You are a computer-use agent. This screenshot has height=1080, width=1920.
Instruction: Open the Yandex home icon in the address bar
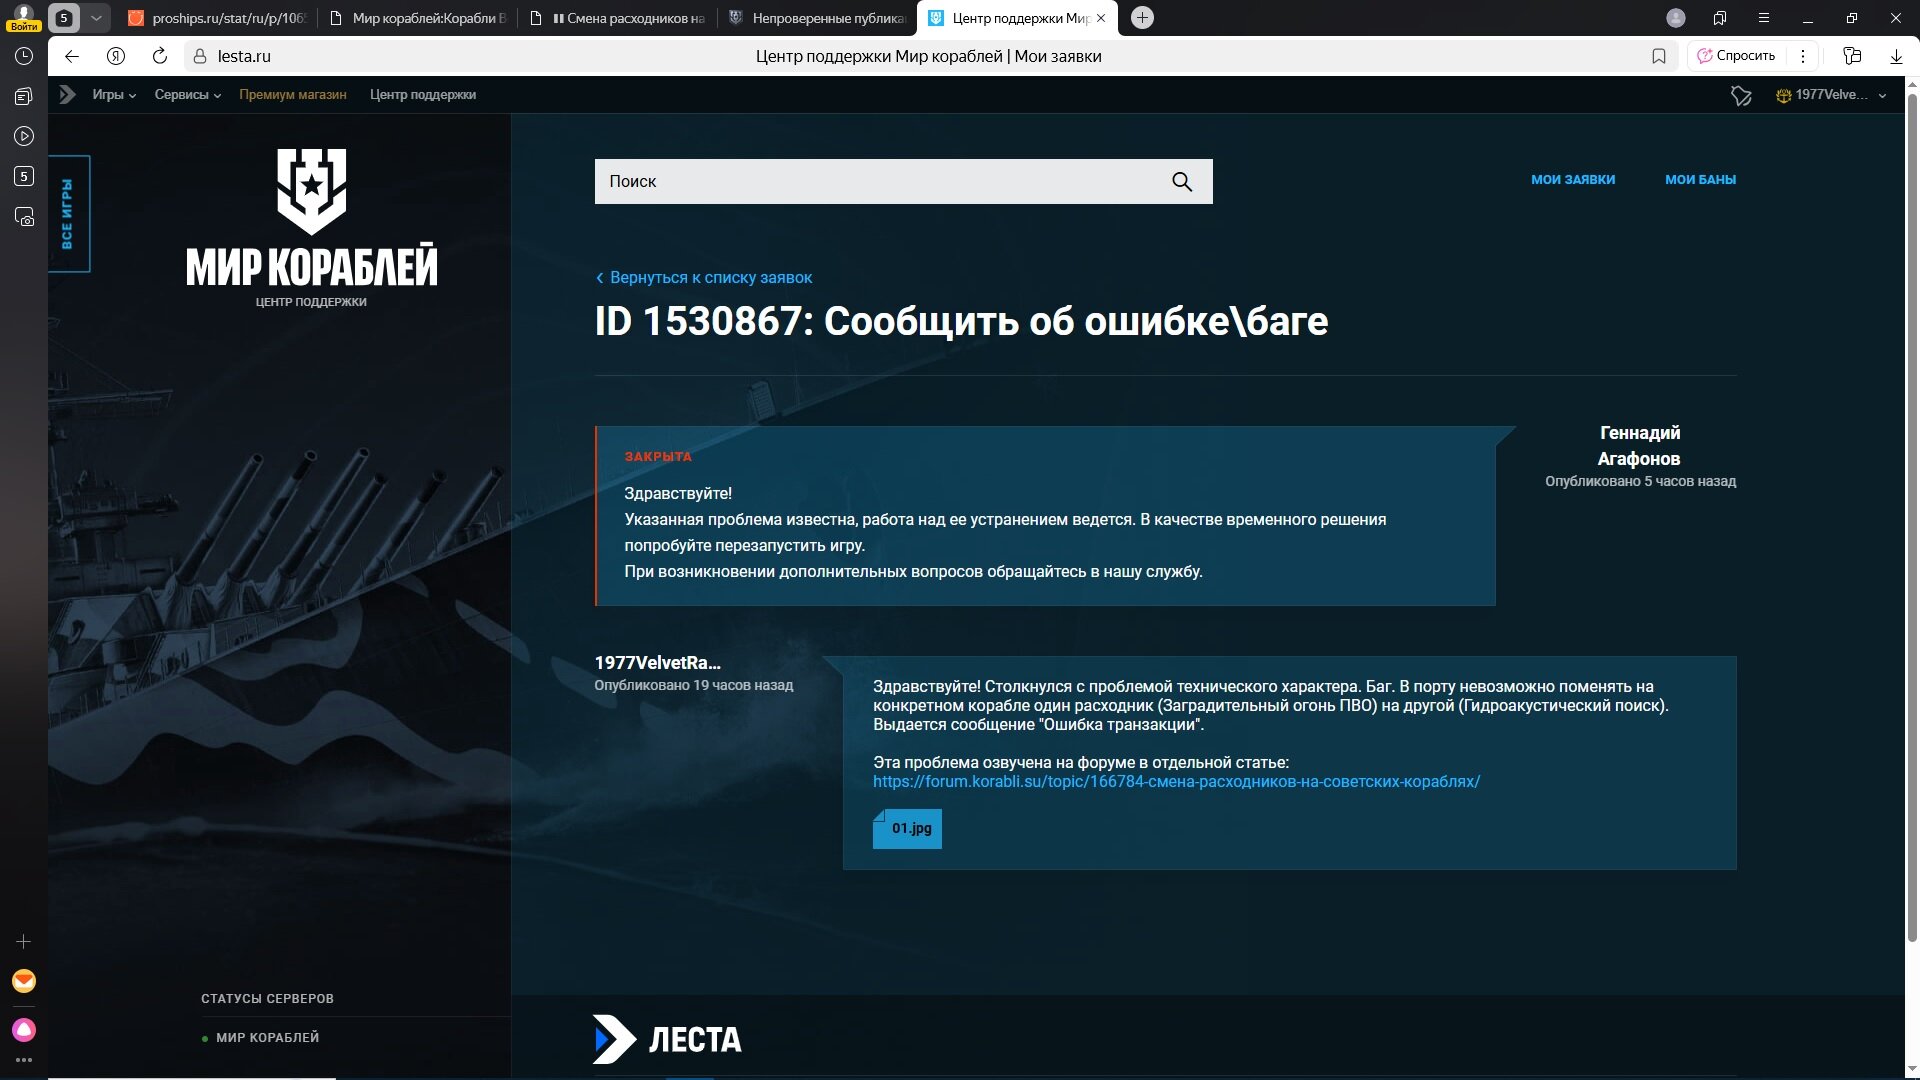116,56
